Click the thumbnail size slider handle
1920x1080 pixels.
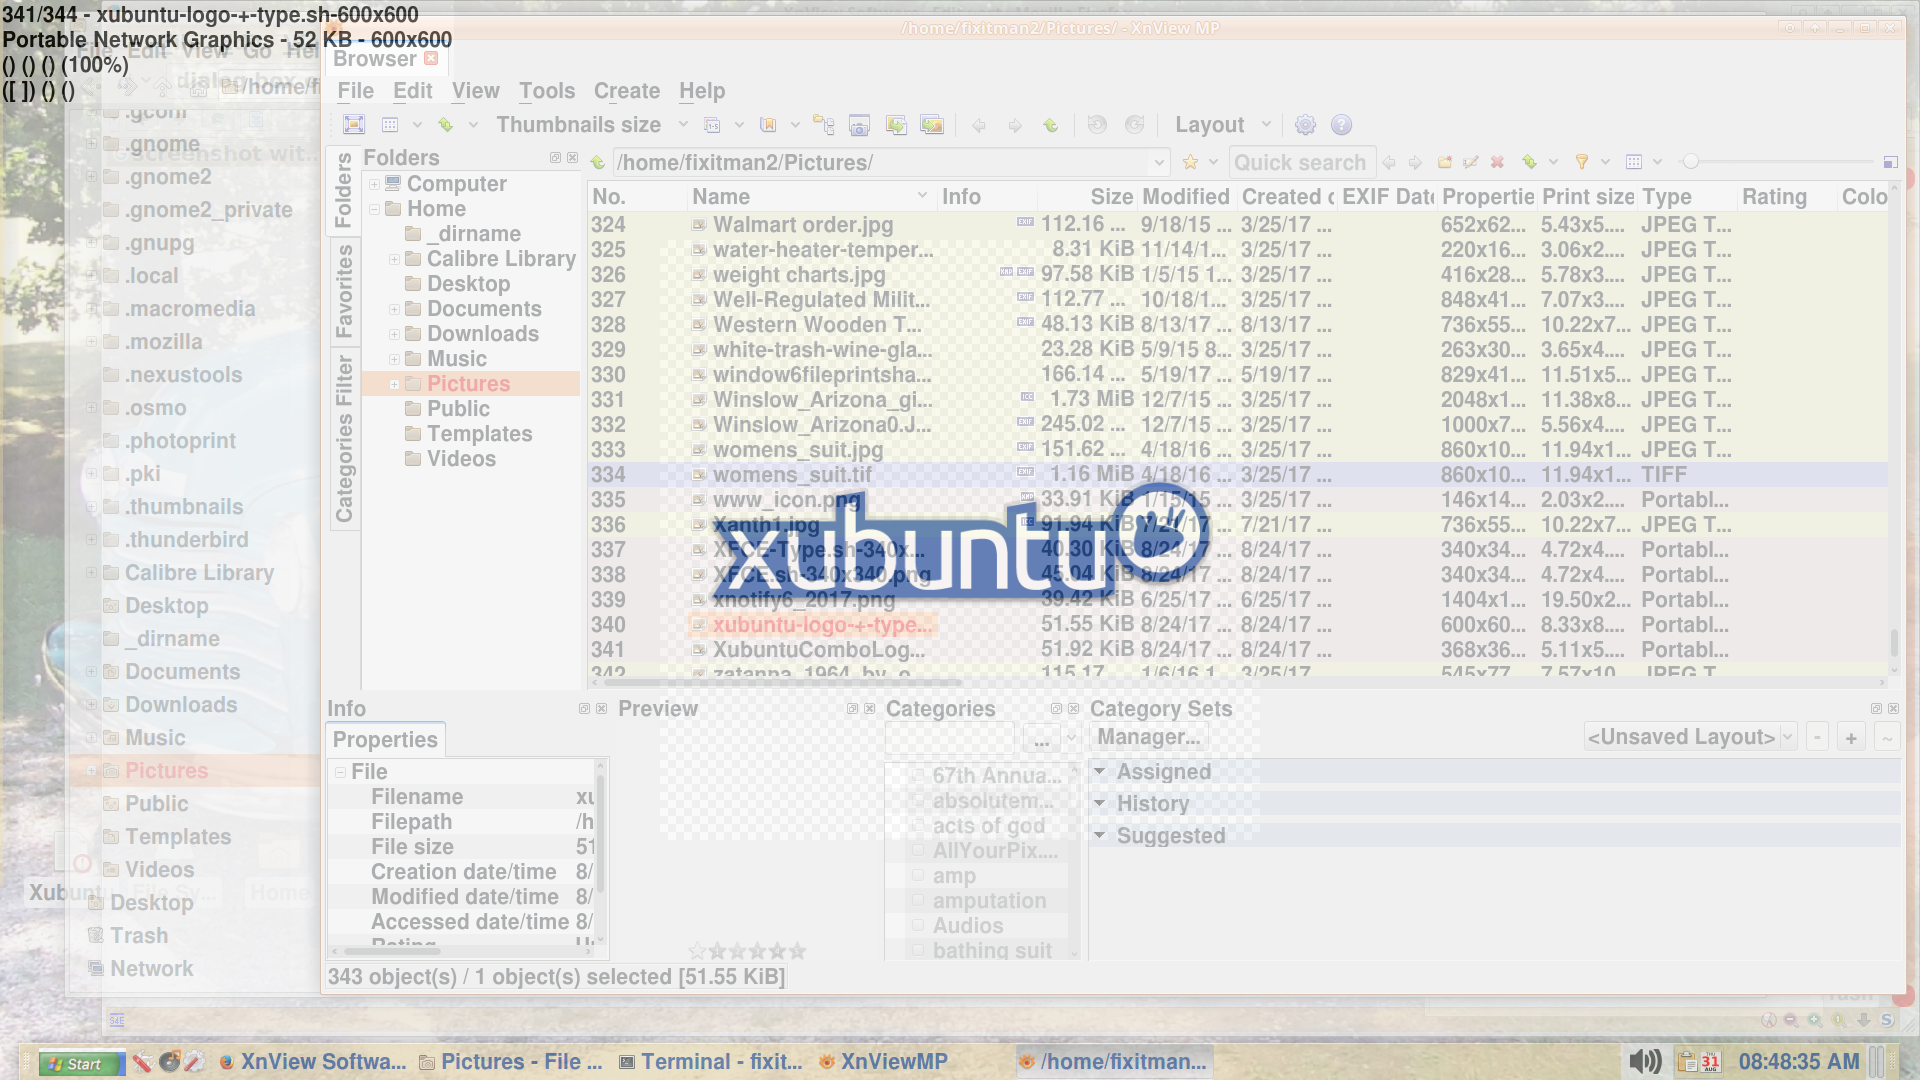point(1690,162)
